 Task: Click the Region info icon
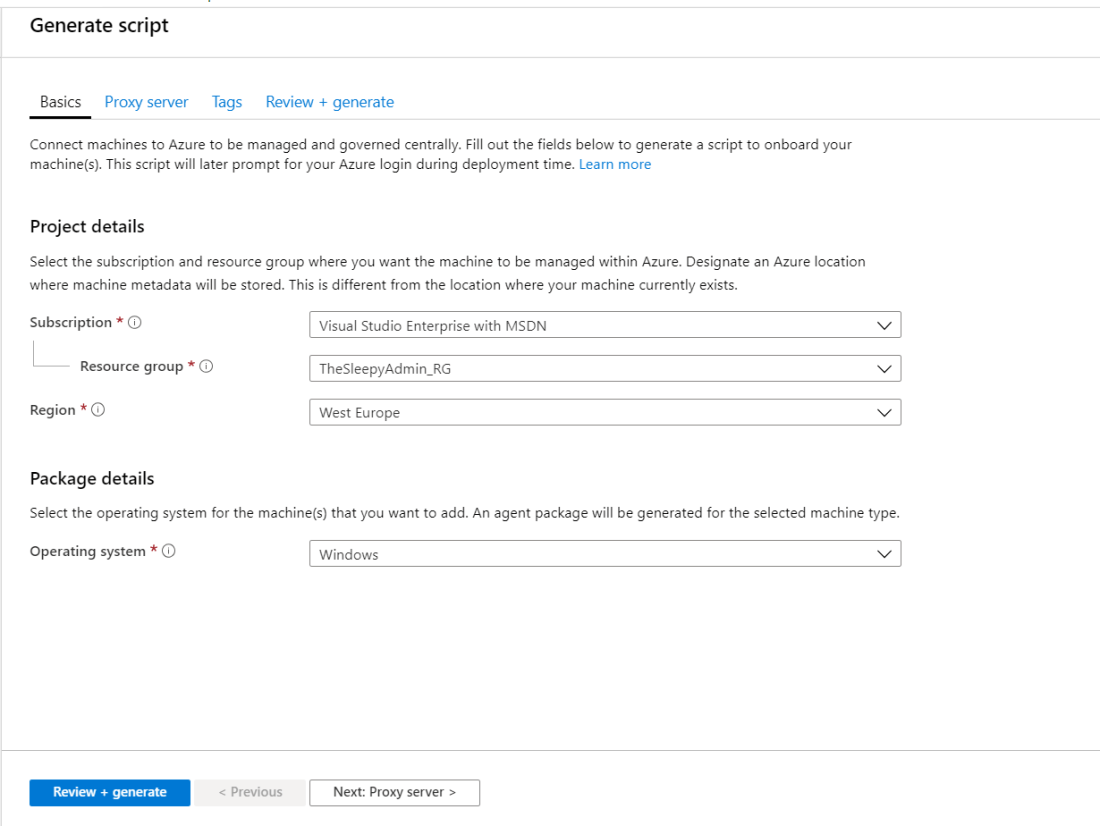point(99,411)
